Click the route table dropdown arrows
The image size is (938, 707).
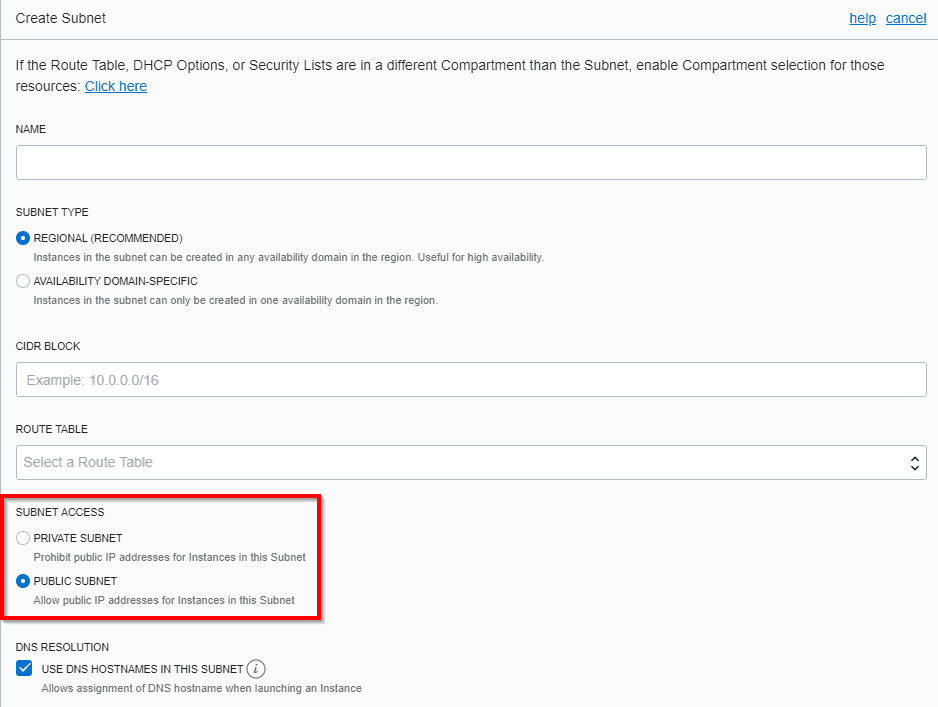click(x=915, y=463)
